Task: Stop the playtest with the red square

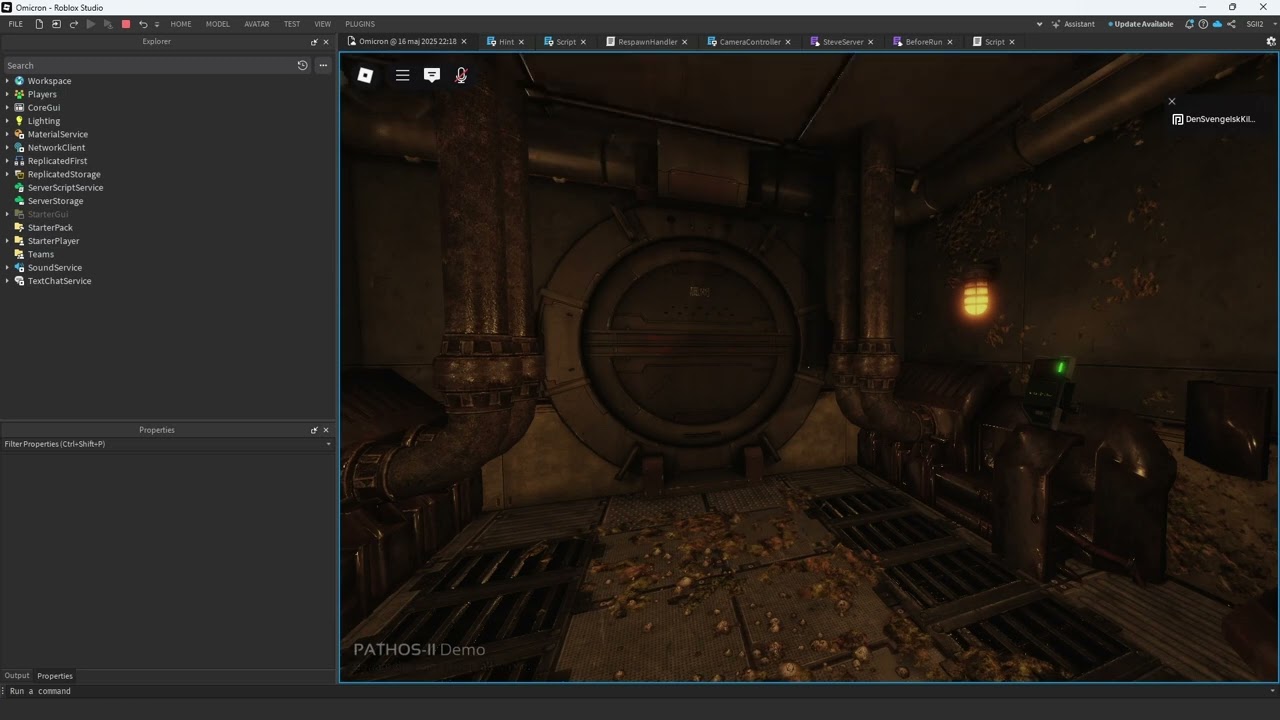Action: tap(126, 24)
